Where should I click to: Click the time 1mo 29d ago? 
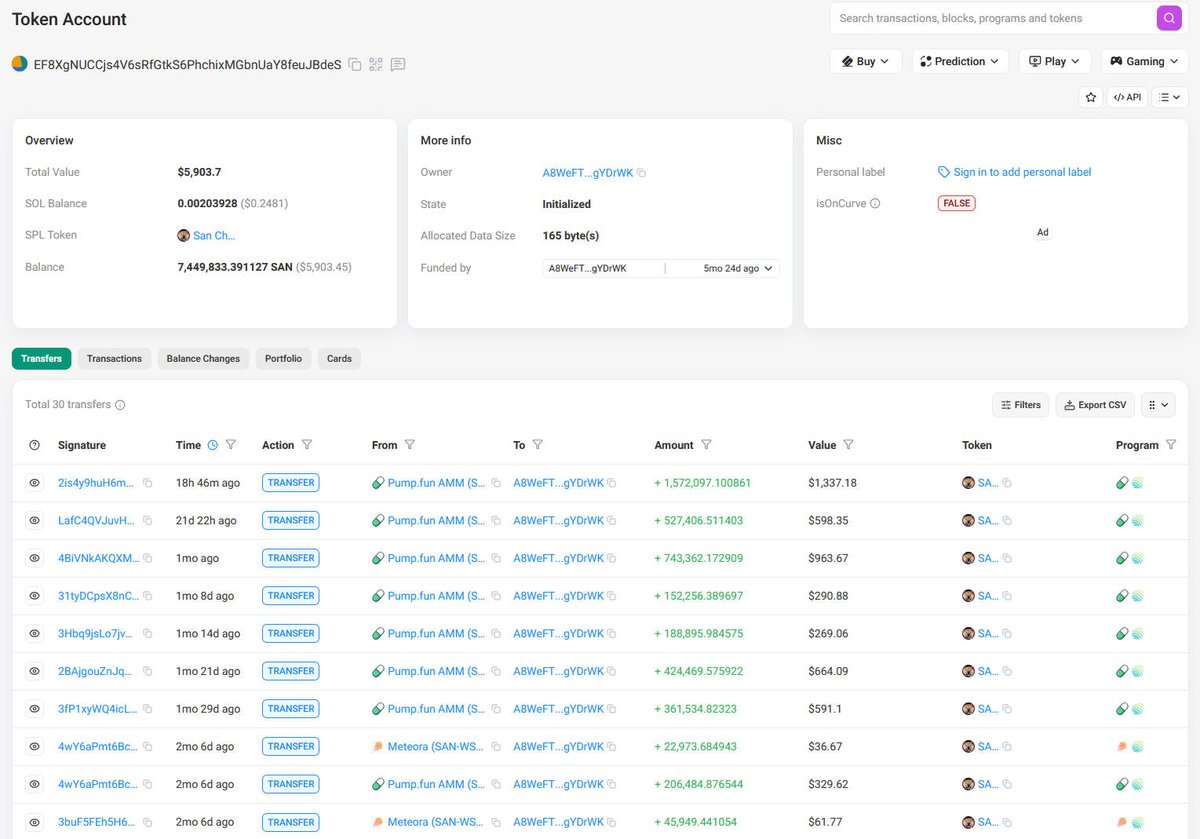[x=208, y=709]
